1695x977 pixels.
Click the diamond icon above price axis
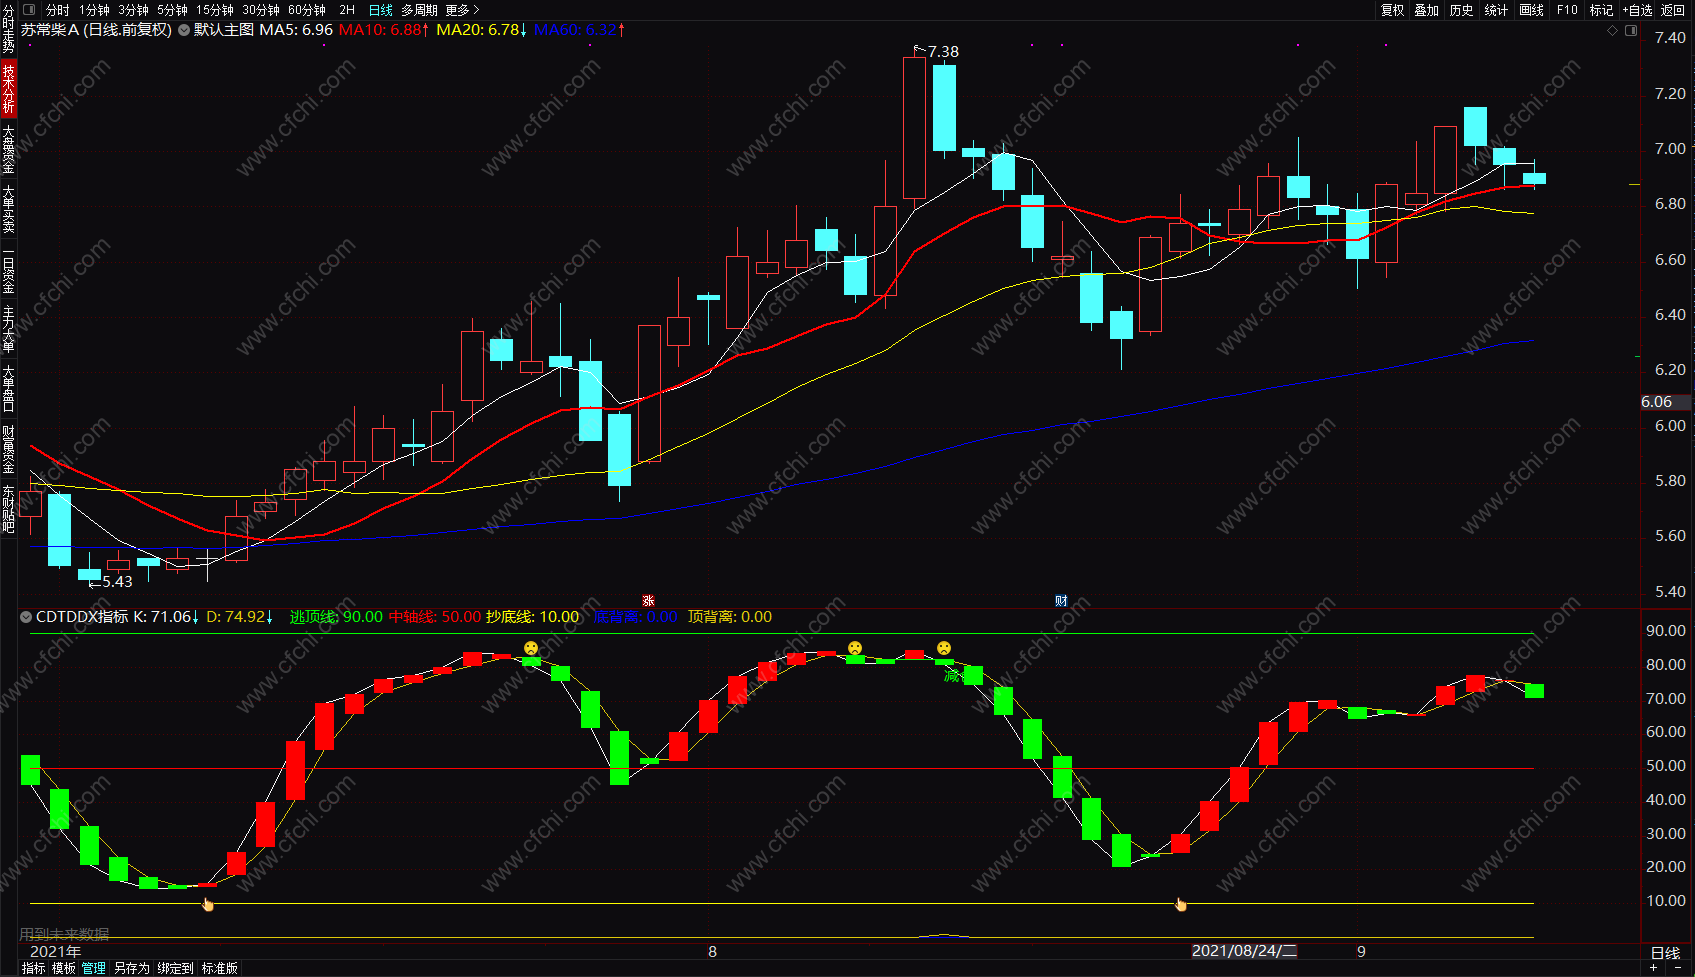pyautogui.click(x=1612, y=30)
